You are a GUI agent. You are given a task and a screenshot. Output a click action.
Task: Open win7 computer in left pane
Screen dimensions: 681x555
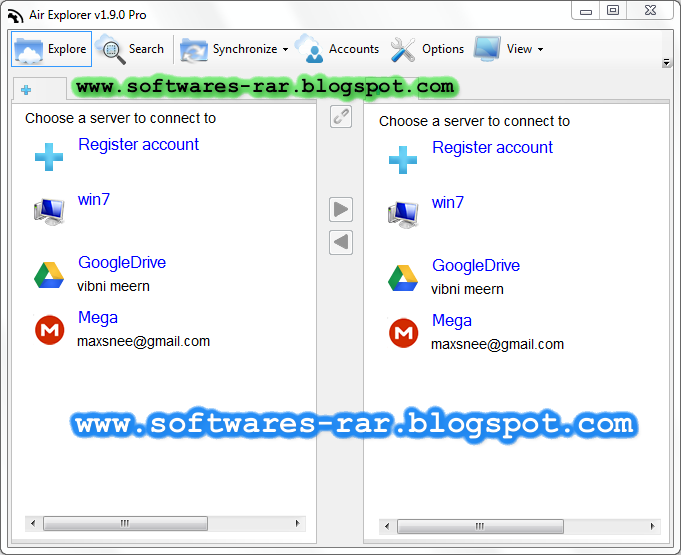click(x=94, y=199)
